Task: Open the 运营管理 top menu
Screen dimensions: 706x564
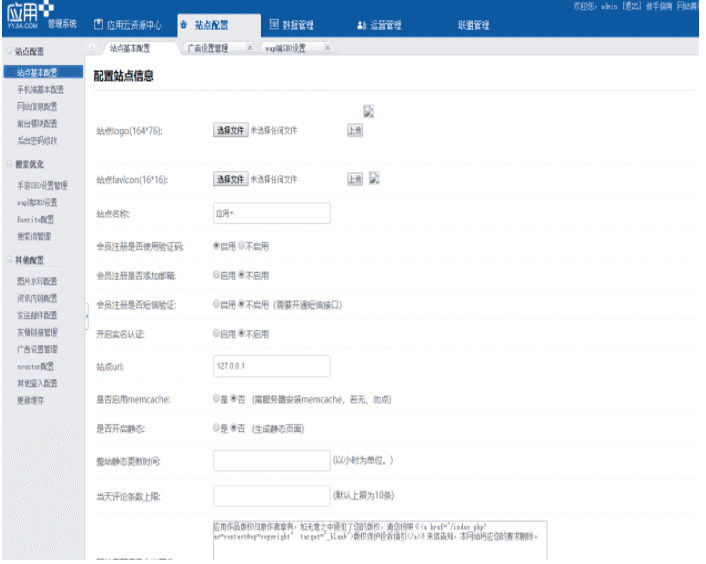Action: (x=385, y=25)
